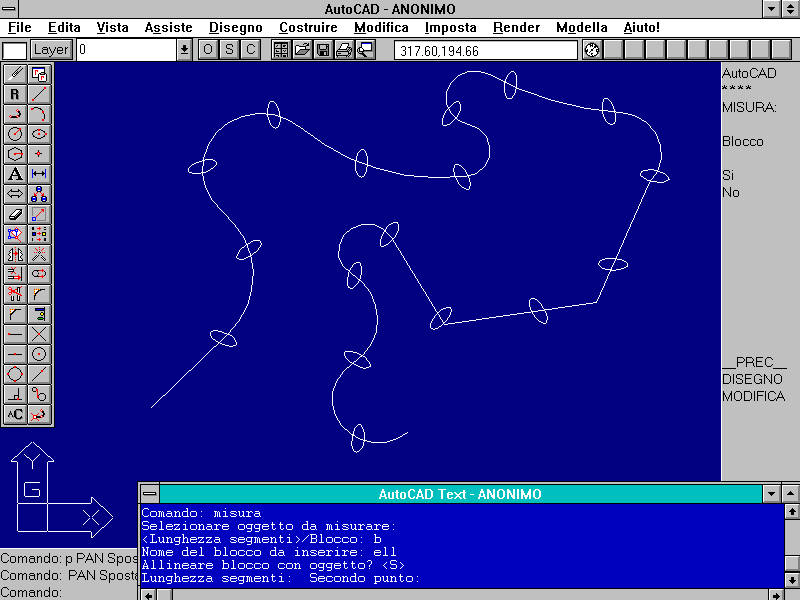
Task: Select the Intersection object snap icon
Action: pos(39,334)
